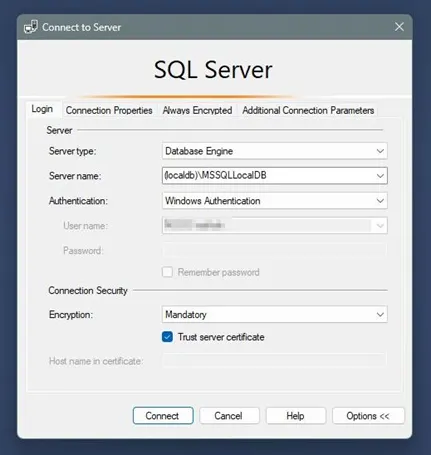Viewport: 431px width, 455px height.
Task: Click the Host name in certificate field
Action: click(x=275, y=361)
